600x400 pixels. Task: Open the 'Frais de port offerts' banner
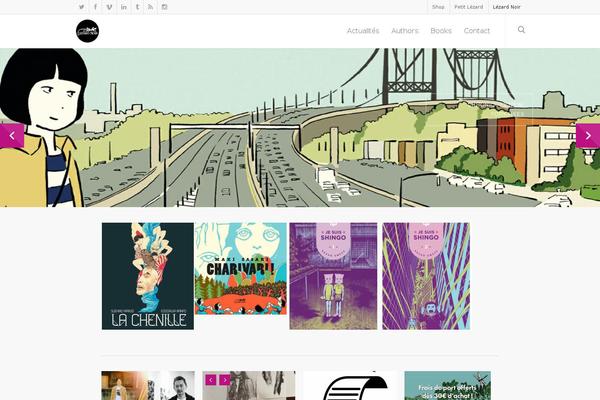coord(448,385)
